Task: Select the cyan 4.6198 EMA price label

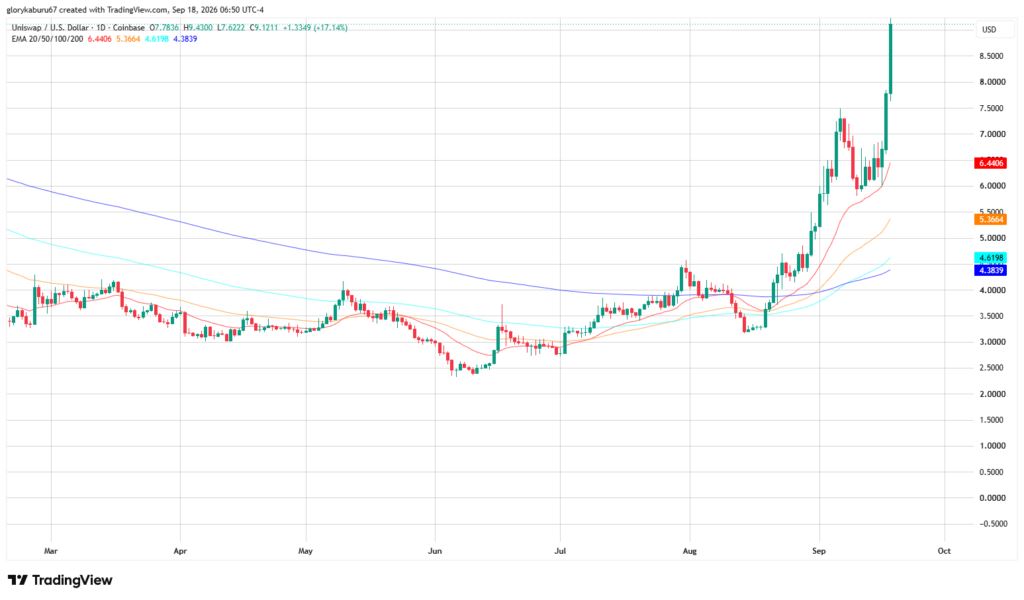Action: point(990,259)
